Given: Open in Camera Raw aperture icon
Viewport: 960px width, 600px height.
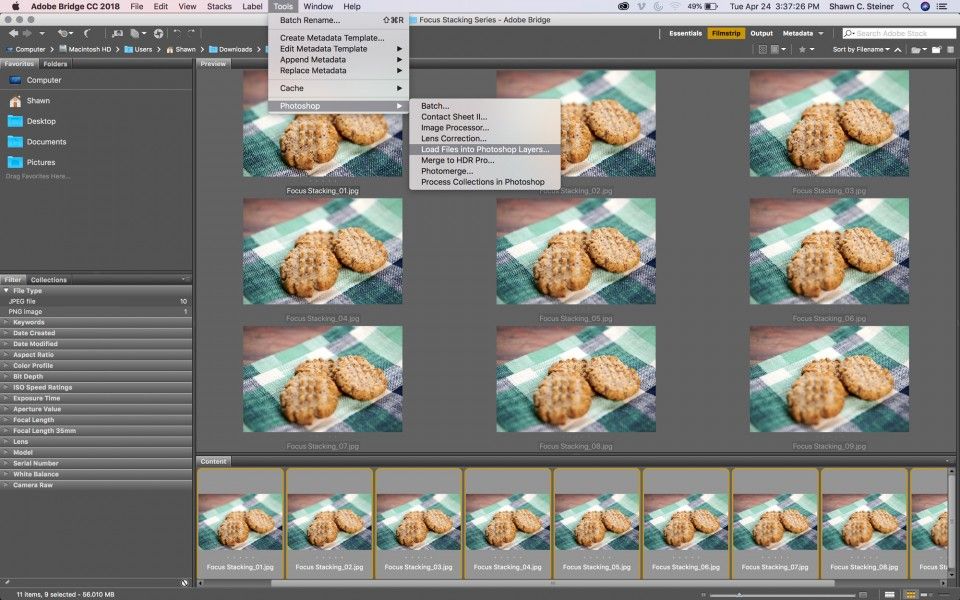Looking at the screenshot, I should 159,33.
